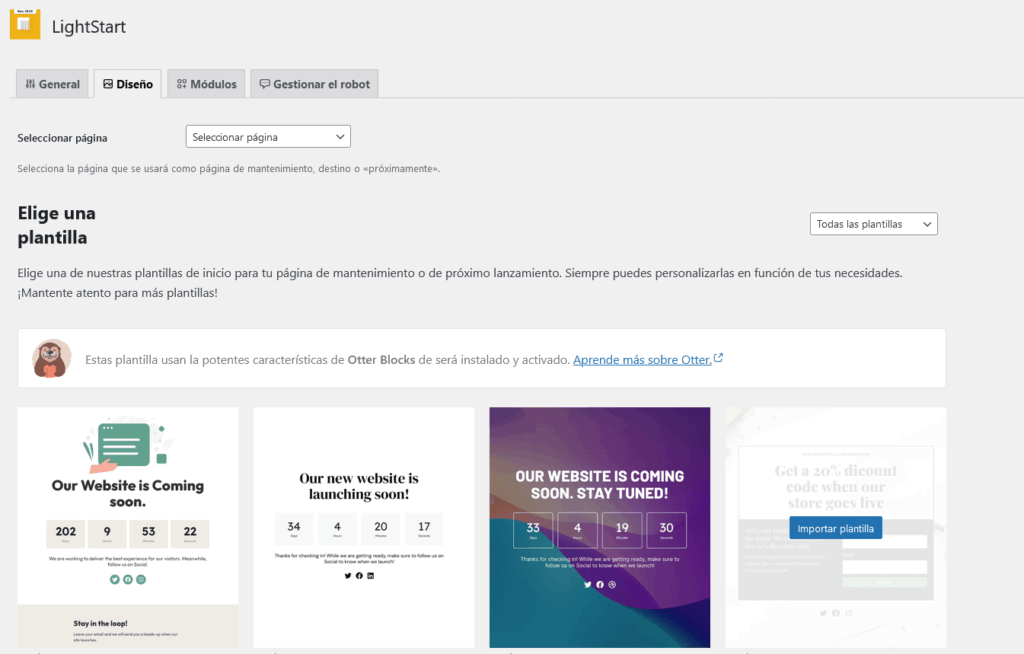Image resolution: width=1024 pixels, height=654 pixels.
Task: Select the purple coming soon template thumbnail
Action: coord(599,527)
